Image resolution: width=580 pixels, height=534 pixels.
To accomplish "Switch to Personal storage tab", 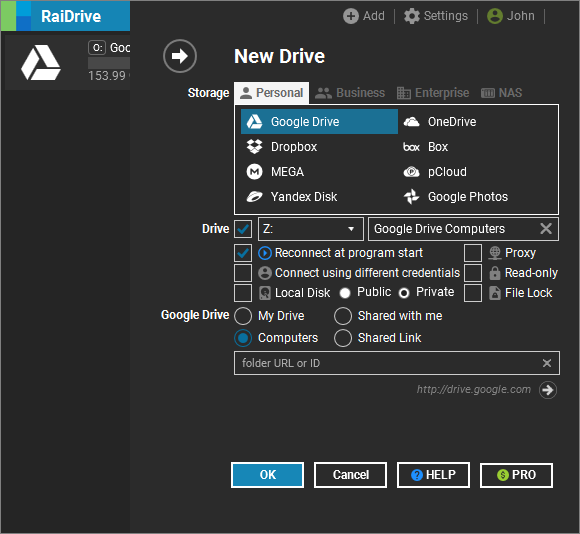I will [x=272, y=93].
